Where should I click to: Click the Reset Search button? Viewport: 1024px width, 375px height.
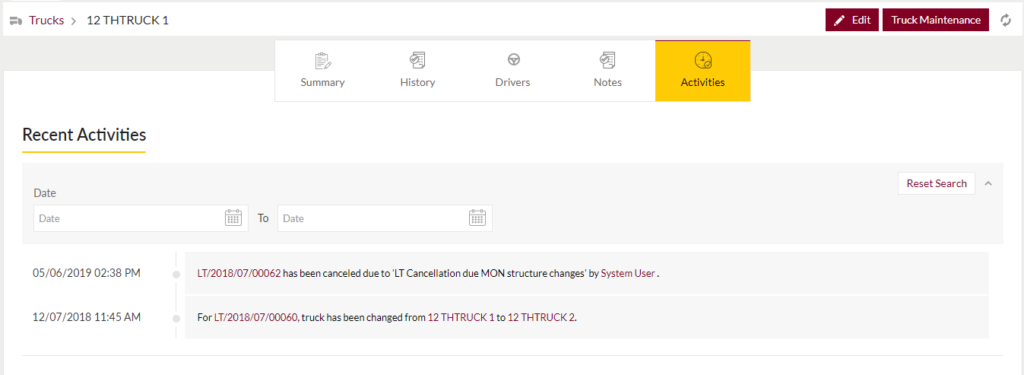(x=936, y=184)
